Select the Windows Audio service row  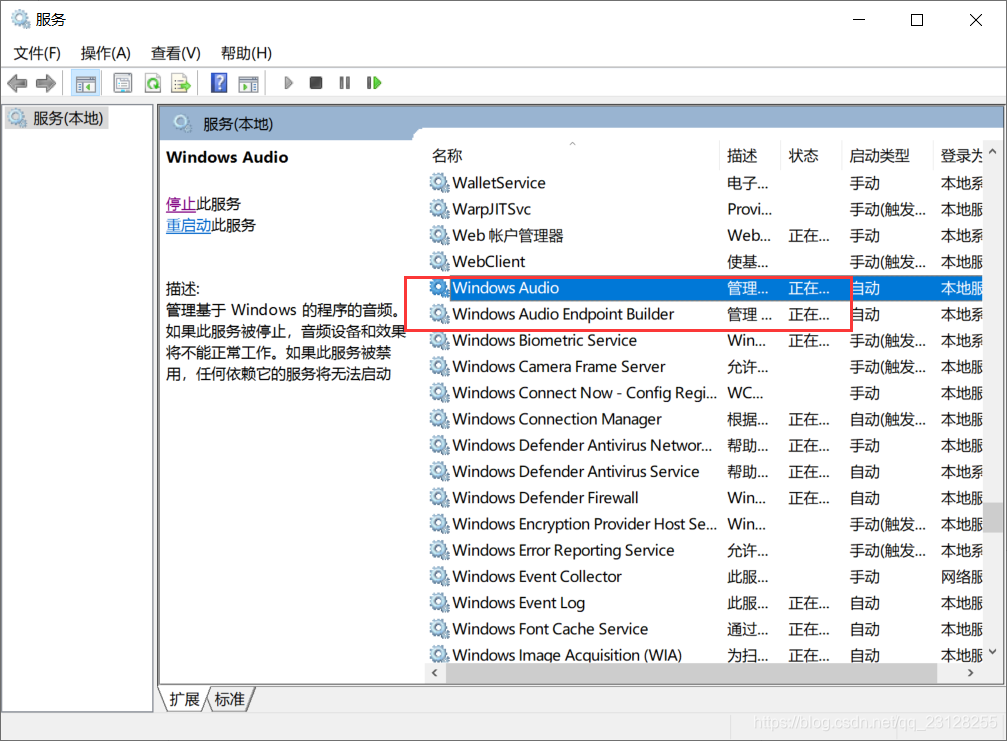(705, 288)
